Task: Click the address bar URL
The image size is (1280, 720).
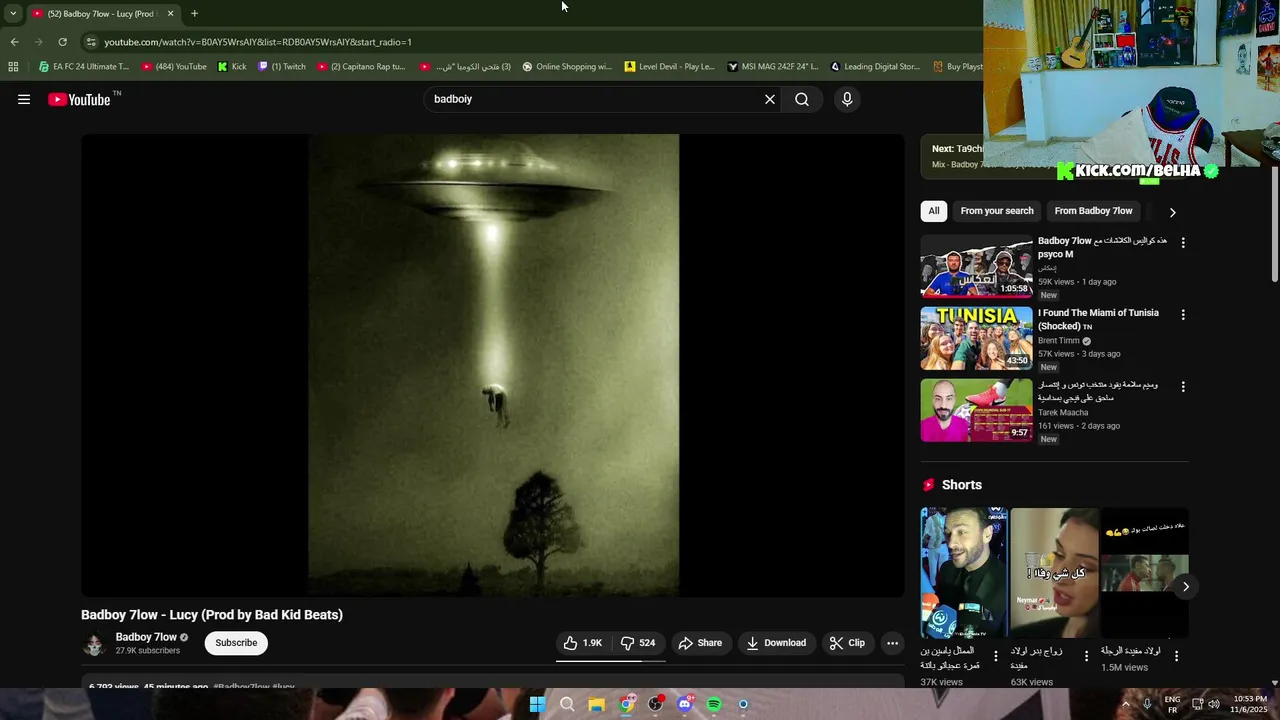Action: click(x=258, y=42)
